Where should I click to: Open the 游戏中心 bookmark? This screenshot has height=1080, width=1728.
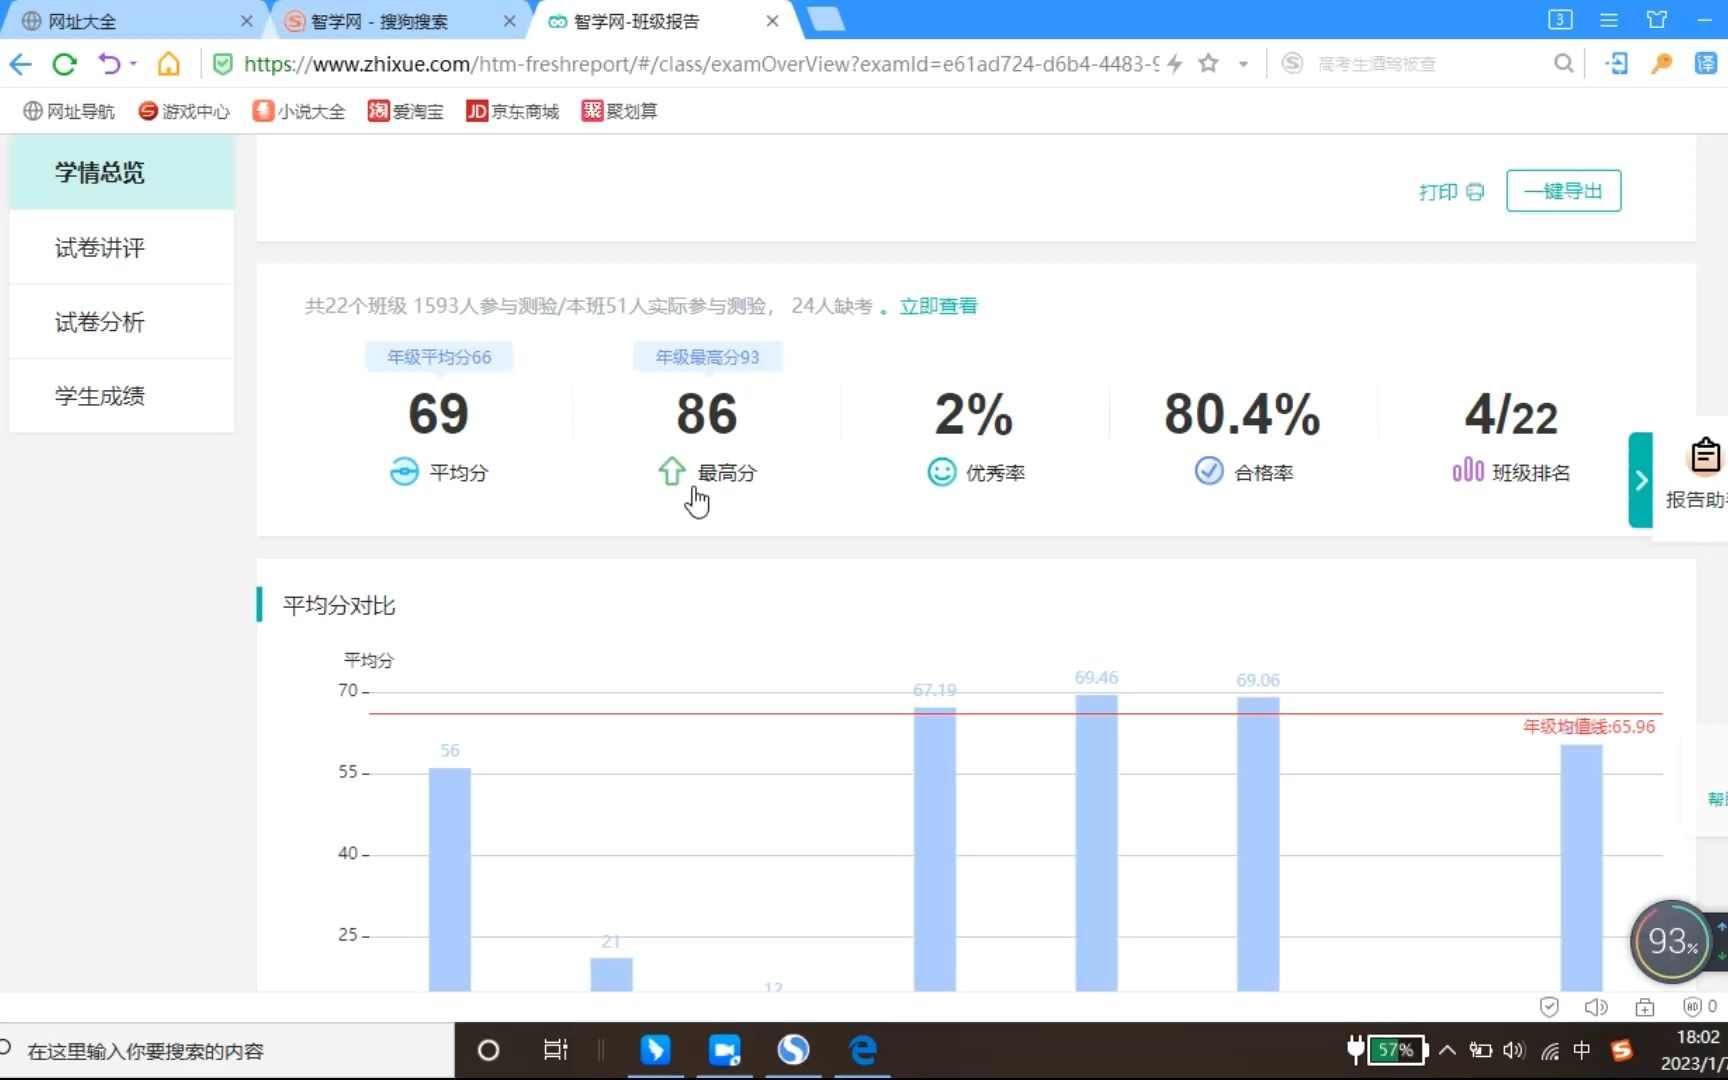[184, 111]
